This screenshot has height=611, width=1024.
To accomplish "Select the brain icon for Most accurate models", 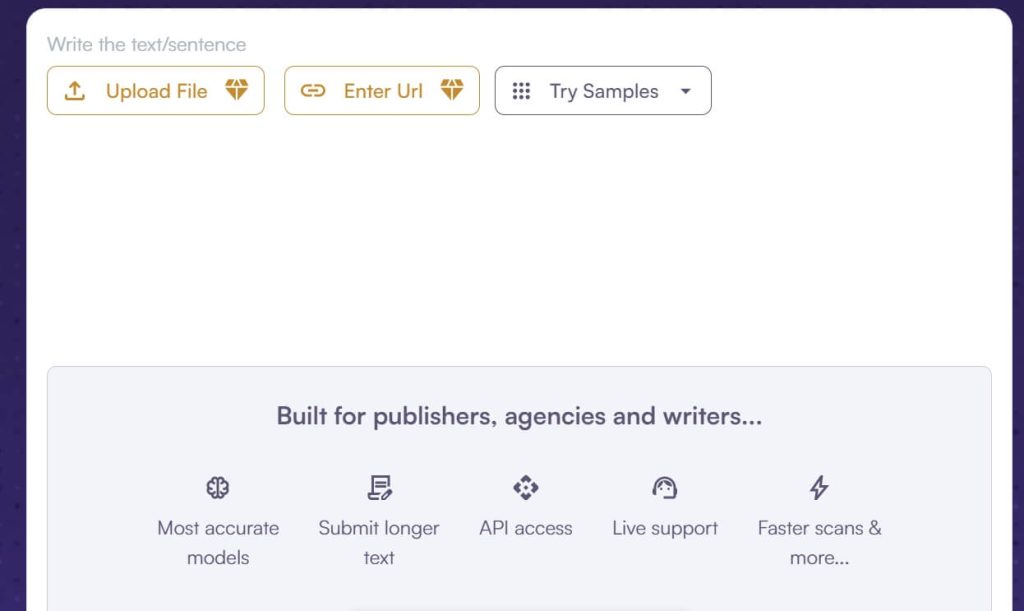I will coord(217,488).
